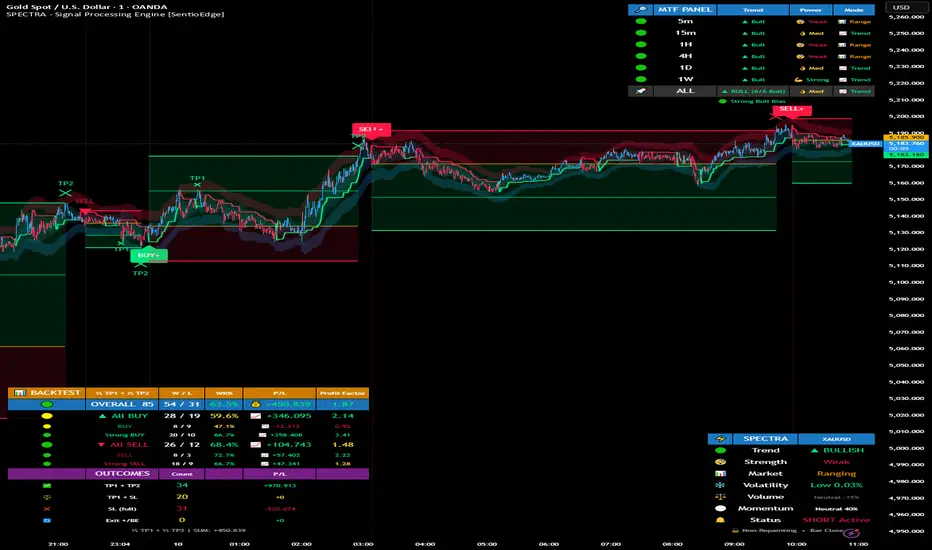Click the bar-chart icon next to Market
This screenshot has width=932, height=550.
(720, 474)
